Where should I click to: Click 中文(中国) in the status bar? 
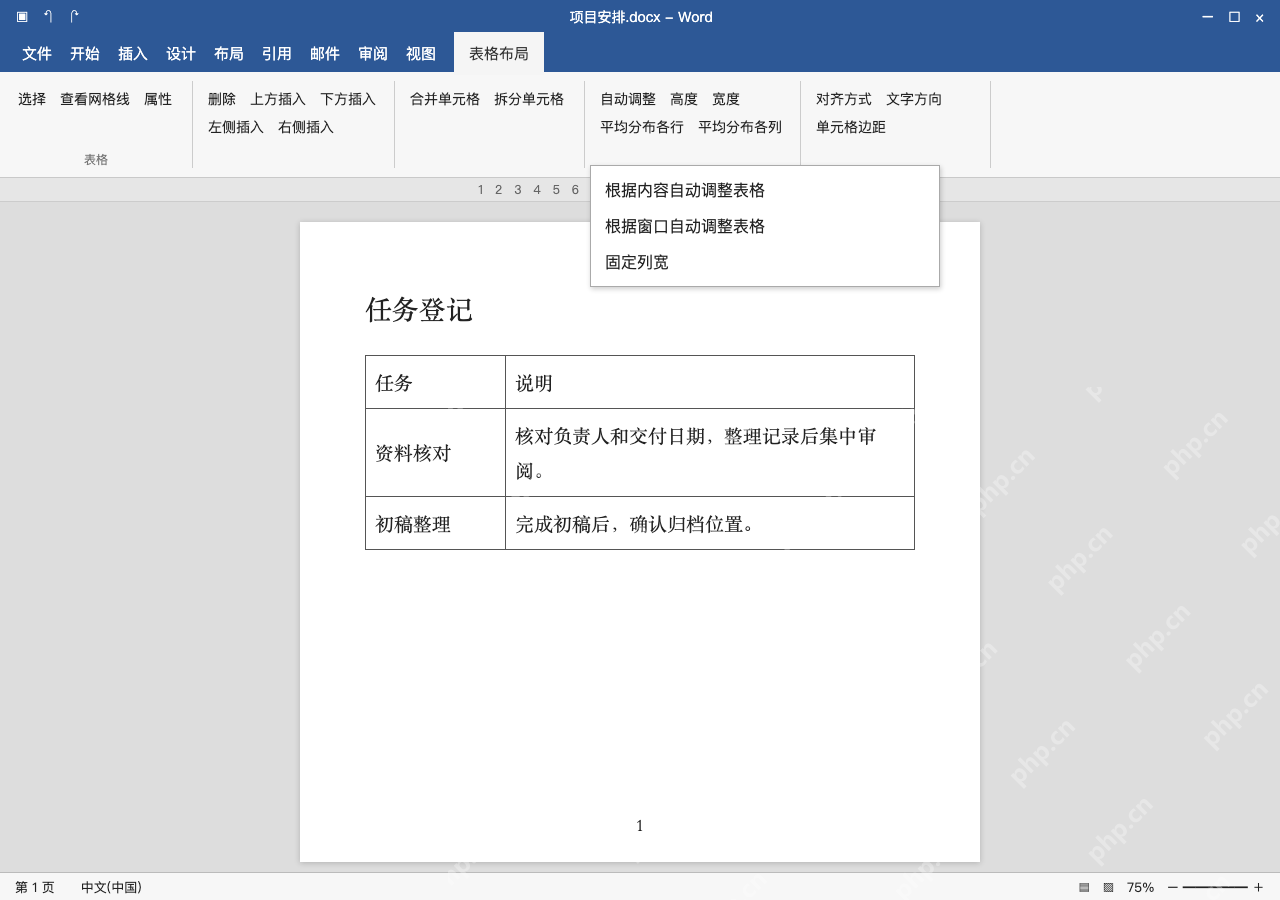click(111, 887)
